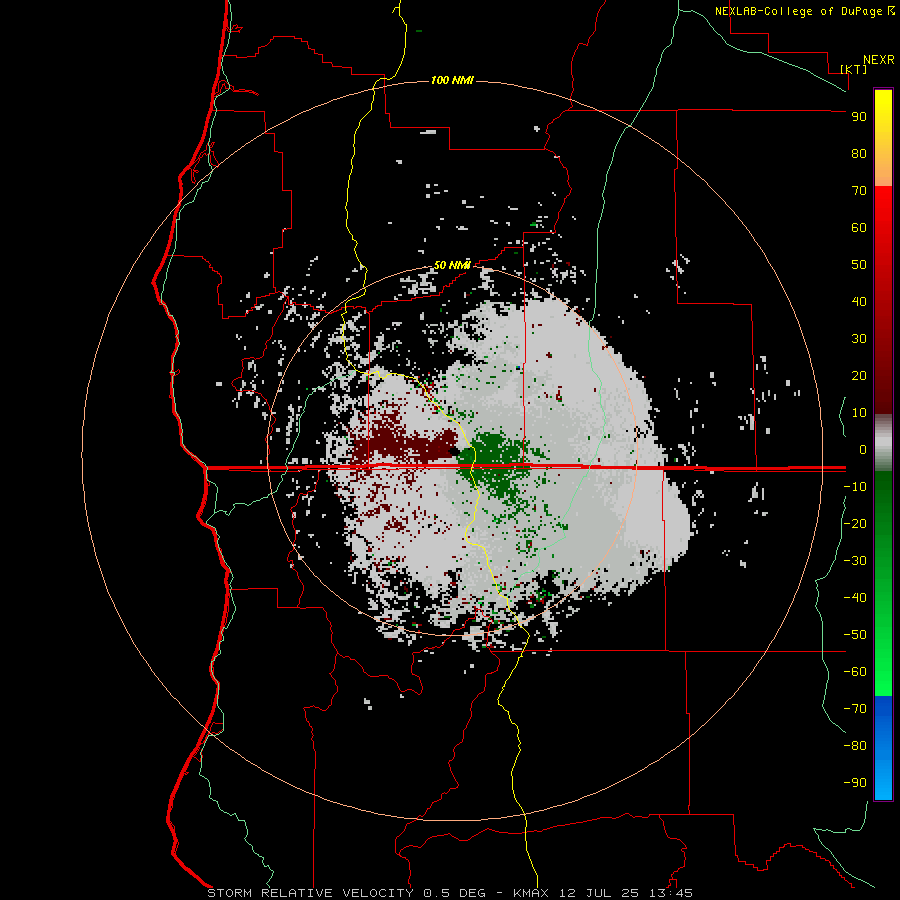
Task: Click the 20 value on the velocity scale
Action: [859, 375]
